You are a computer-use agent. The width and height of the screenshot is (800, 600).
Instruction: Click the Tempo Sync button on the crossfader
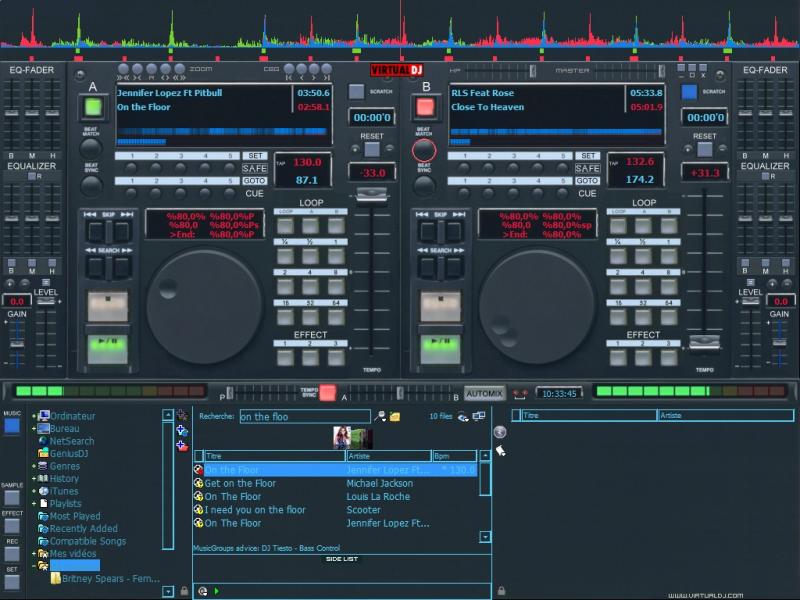(327, 393)
